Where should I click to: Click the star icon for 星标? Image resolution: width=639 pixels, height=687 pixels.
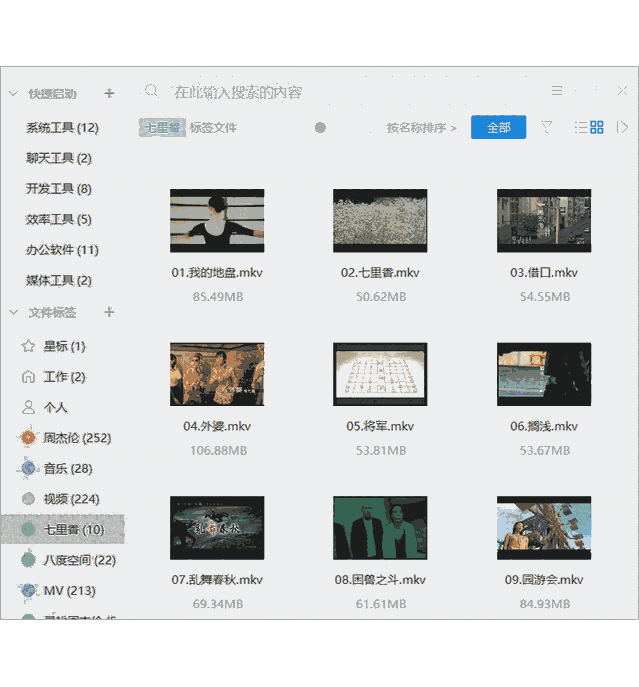(x=28, y=346)
